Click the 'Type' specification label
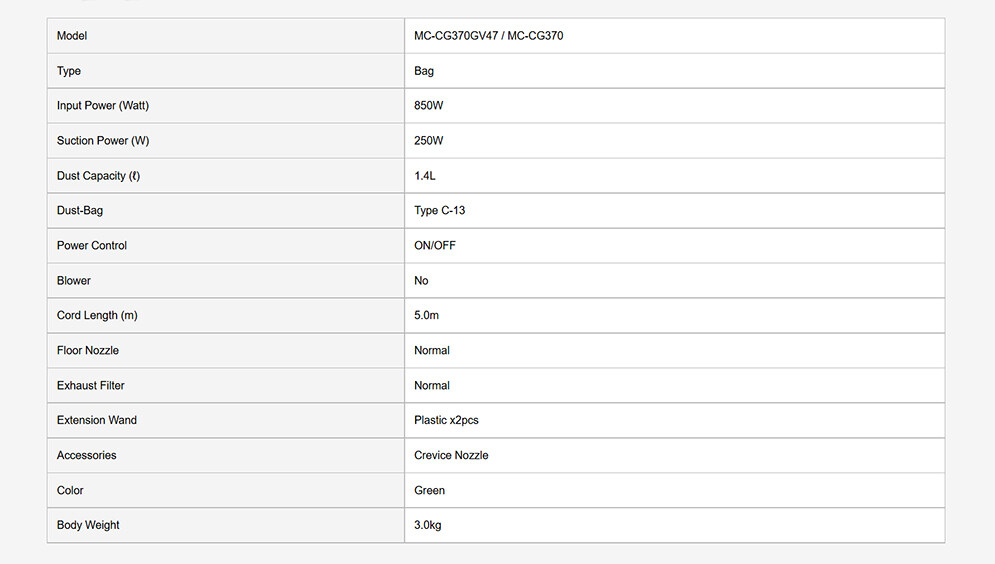The height and width of the screenshot is (564, 995). point(69,71)
